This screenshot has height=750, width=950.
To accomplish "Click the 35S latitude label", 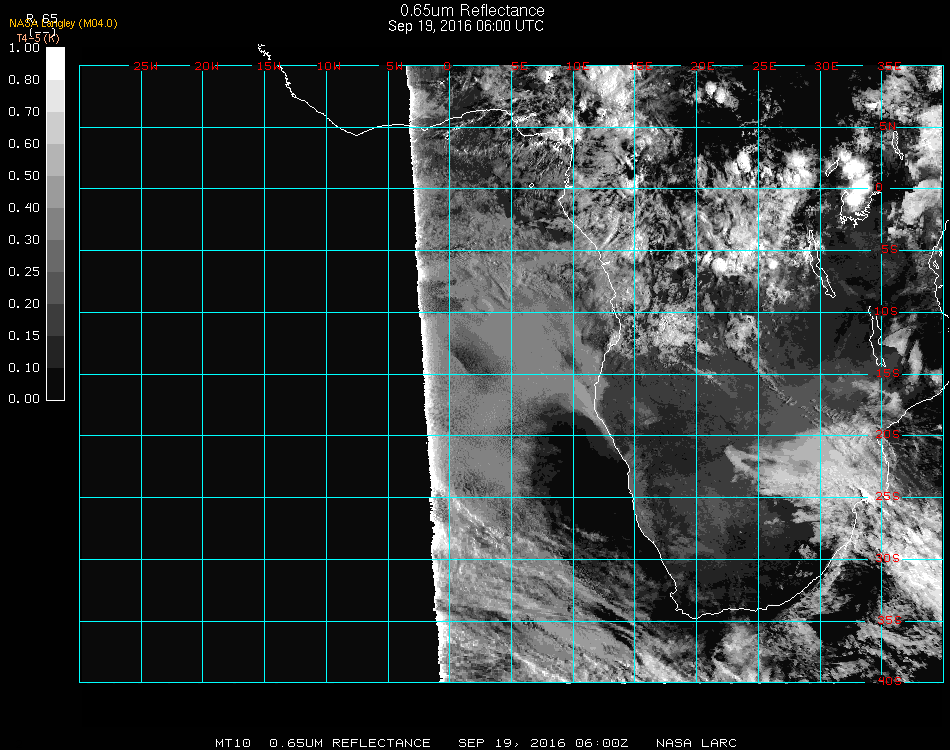I will [x=889, y=620].
